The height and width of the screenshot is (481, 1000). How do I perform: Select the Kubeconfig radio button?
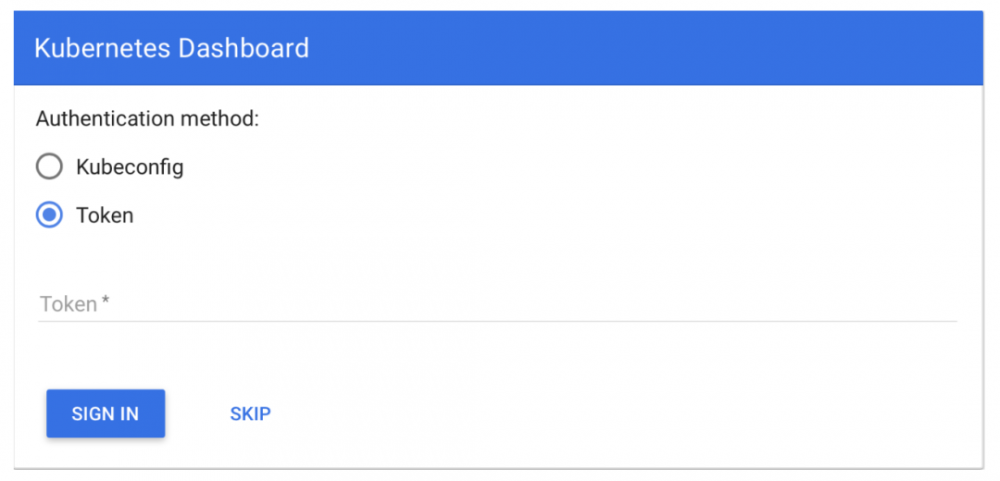point(49,166)
